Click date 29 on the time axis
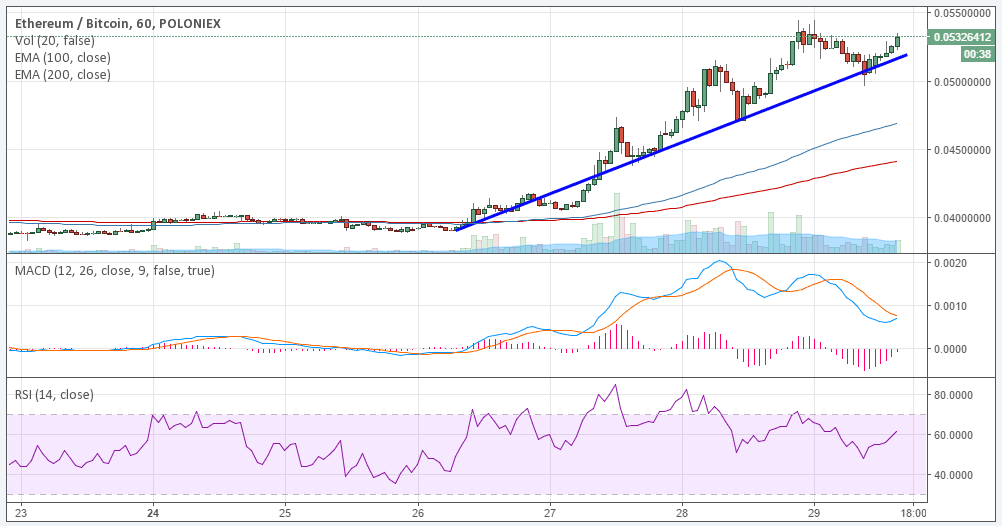 [x=814, y=513]
